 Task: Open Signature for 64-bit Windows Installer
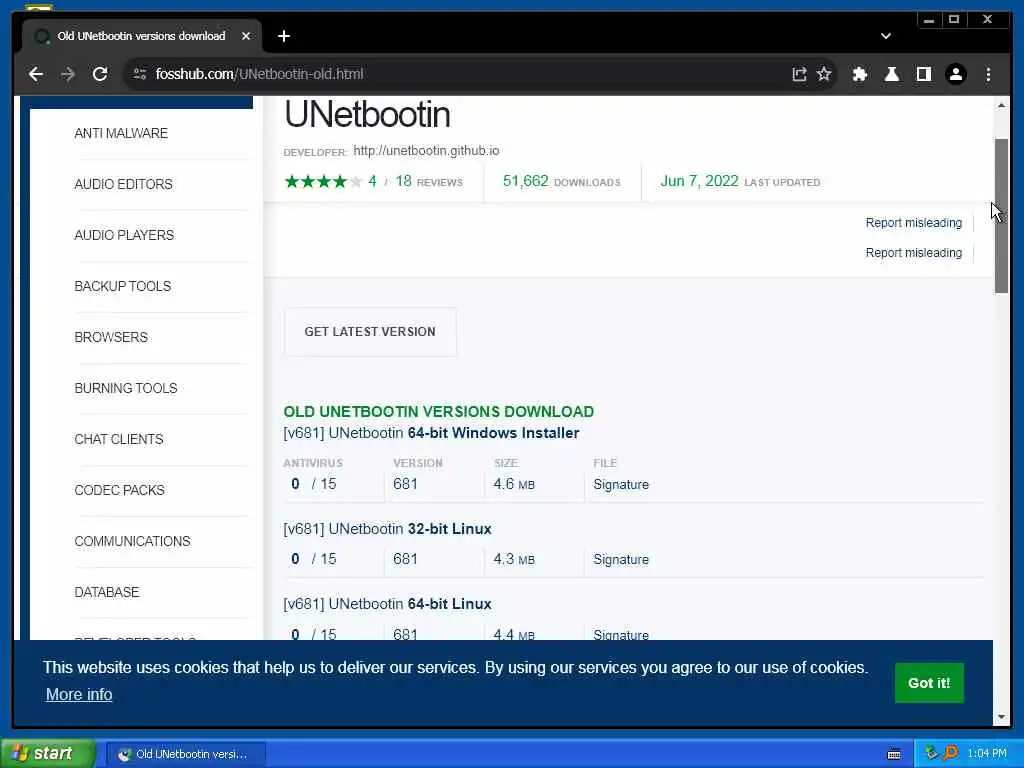coord(621,485)
